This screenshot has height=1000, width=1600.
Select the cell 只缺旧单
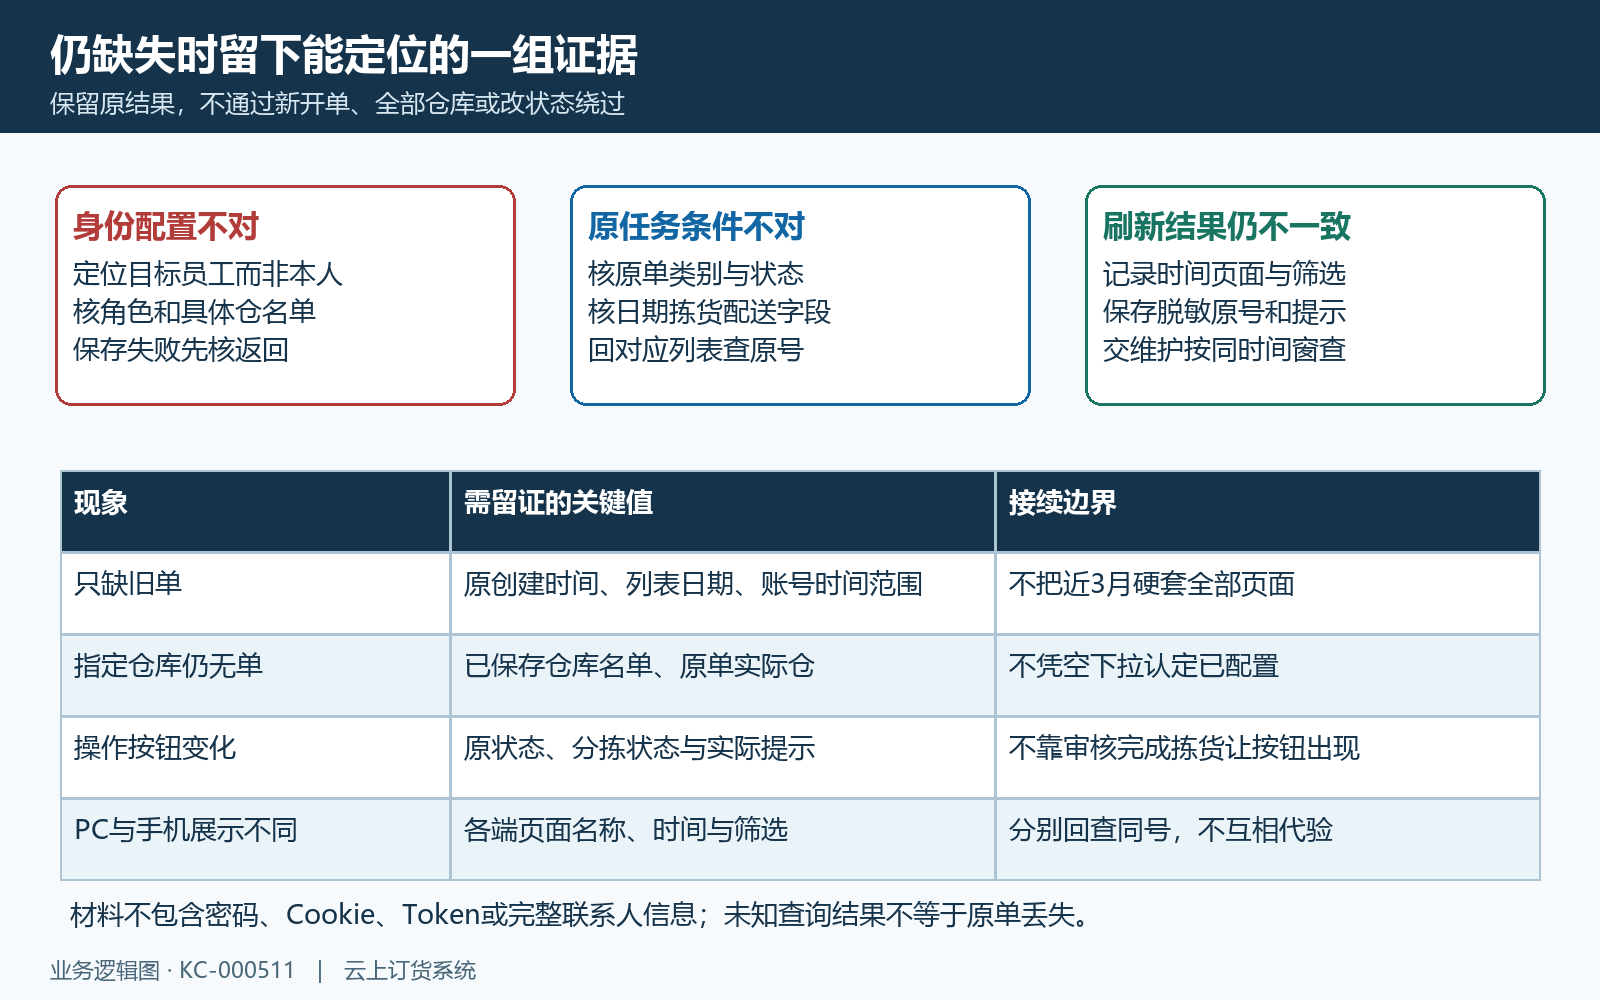256,593
